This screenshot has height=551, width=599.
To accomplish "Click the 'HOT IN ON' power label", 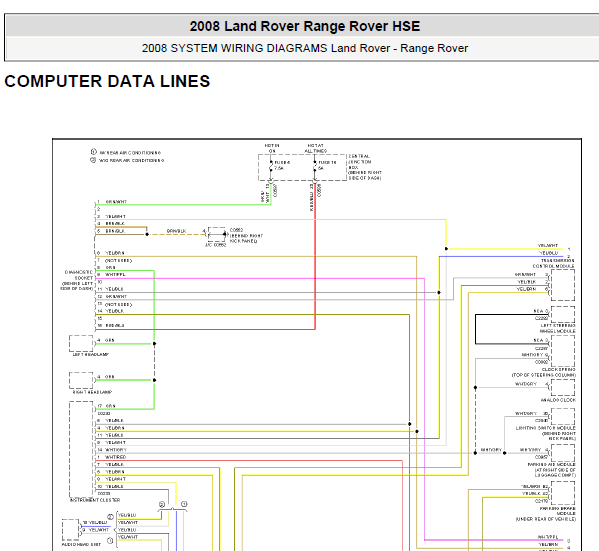I will coord(272,148).
